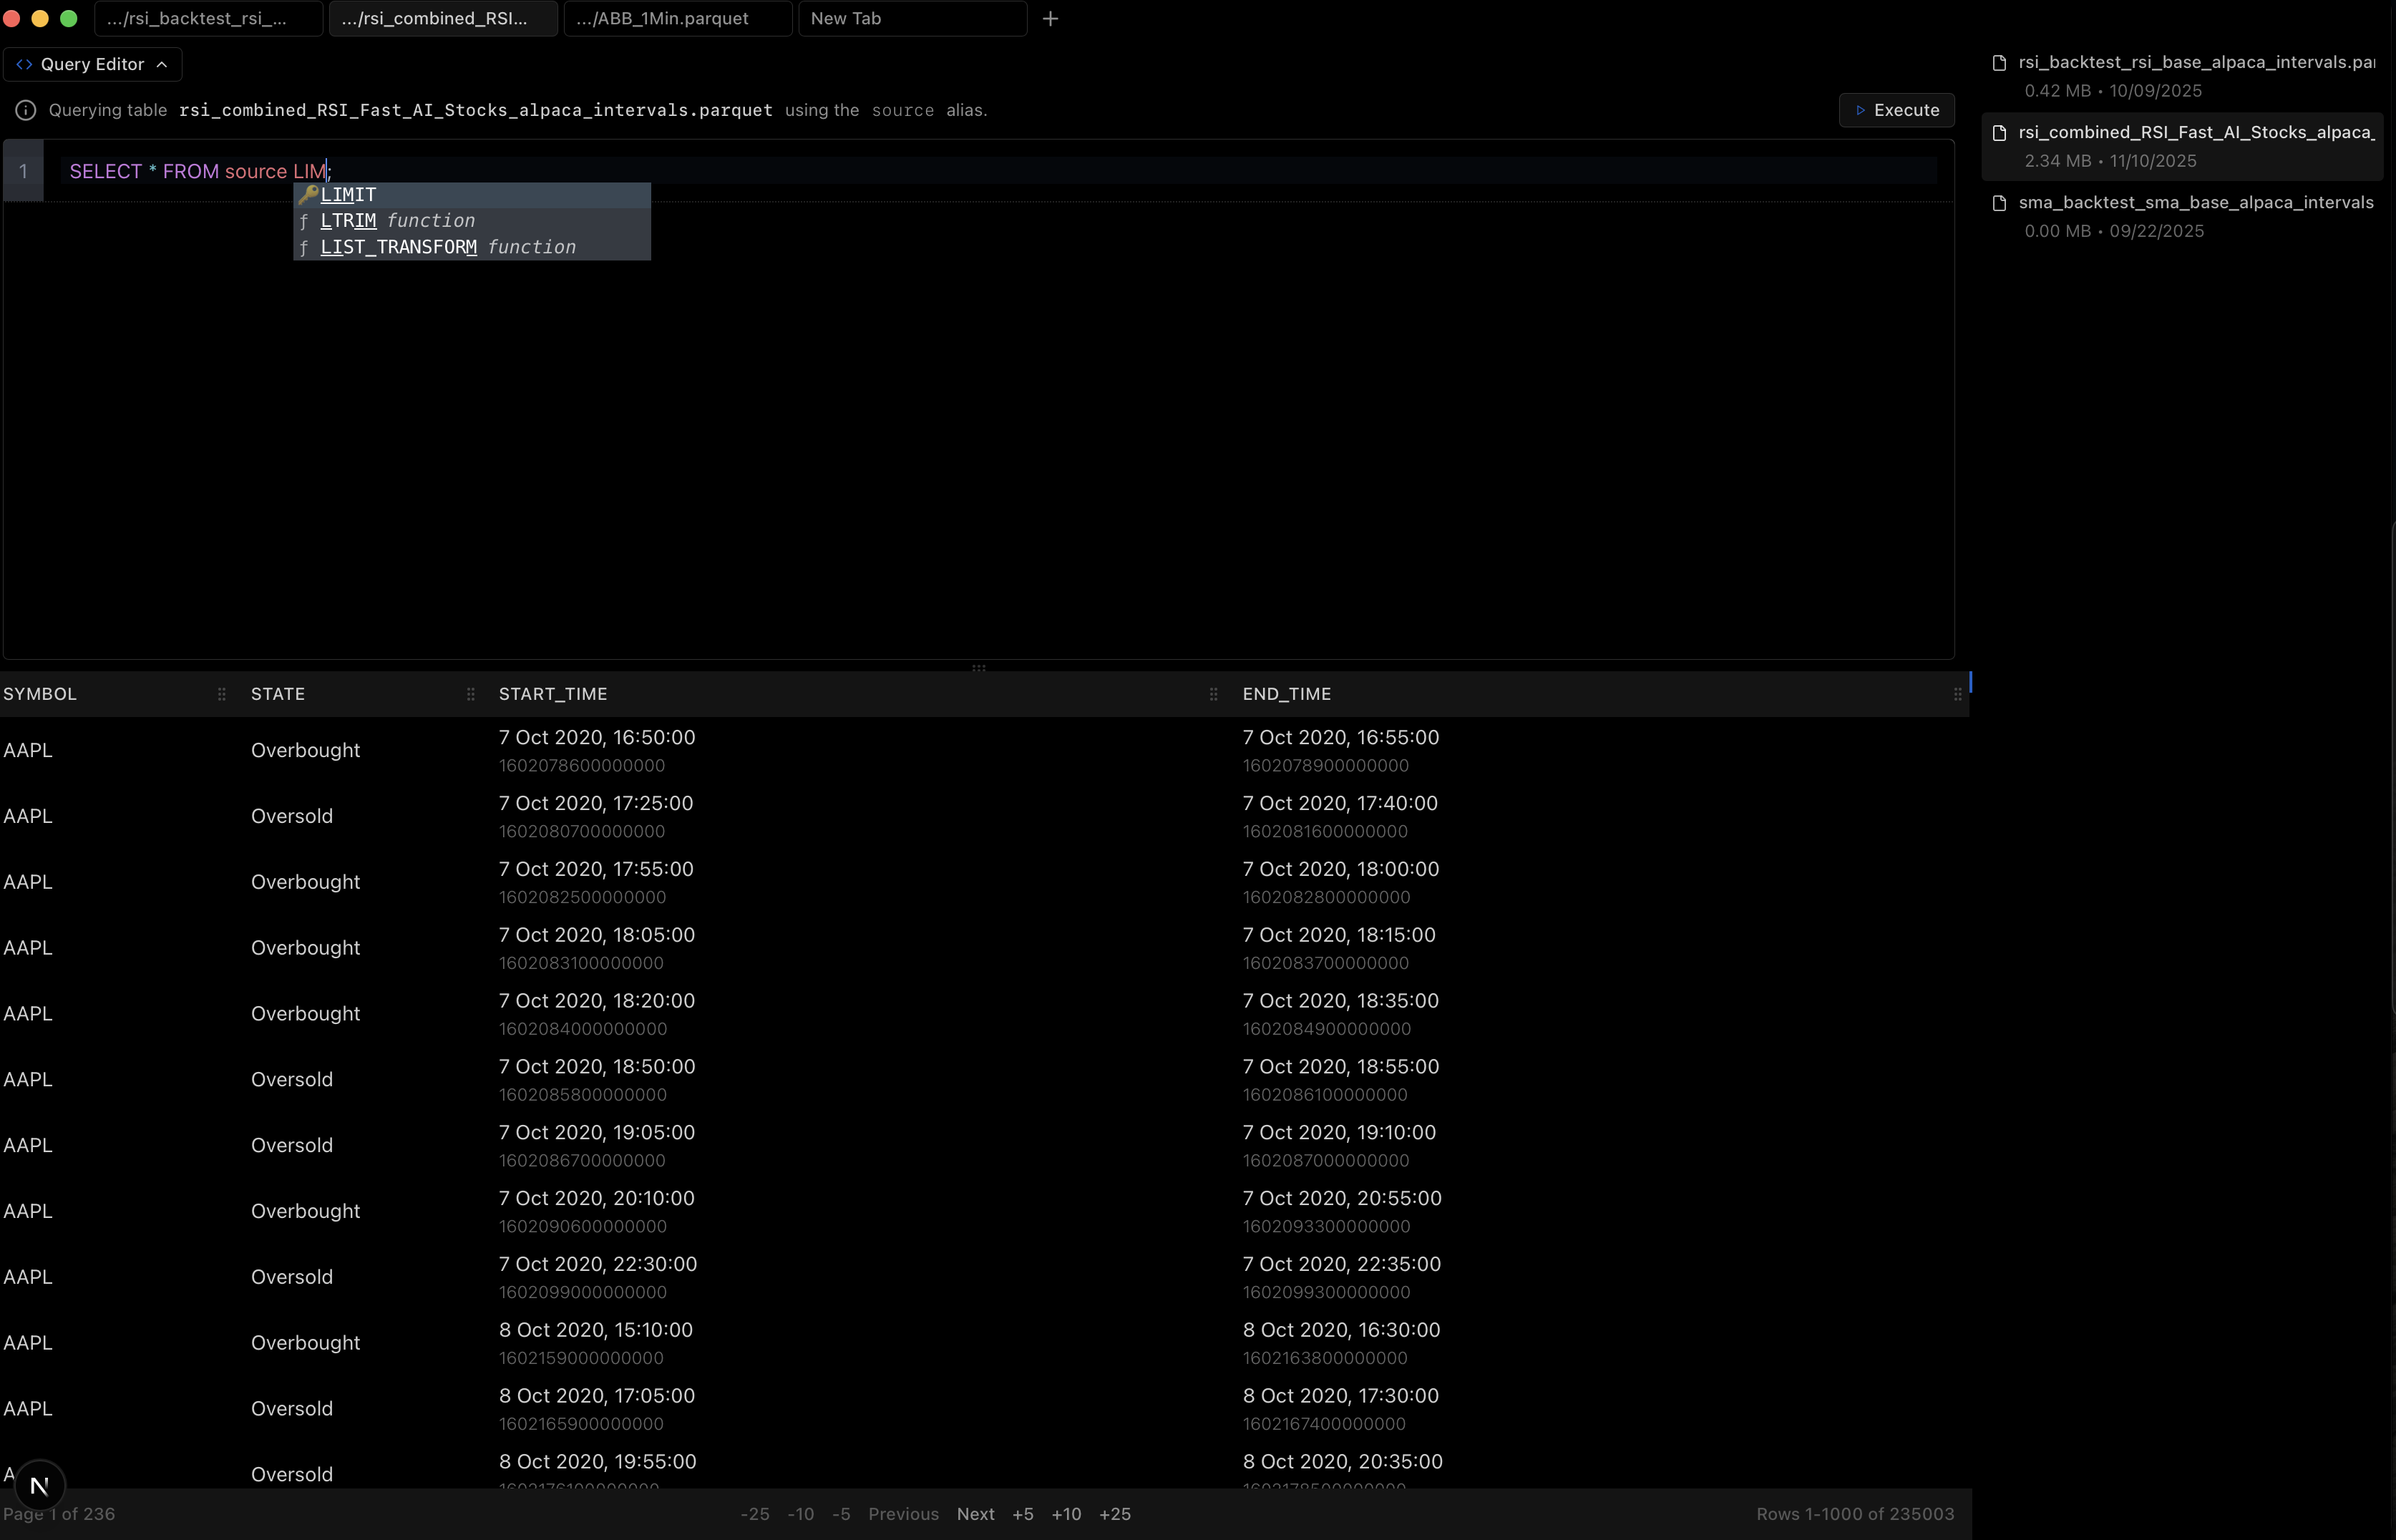Select LIMIT from the autocomplete list
The image size is (2396, 1540).
point(348,194)
